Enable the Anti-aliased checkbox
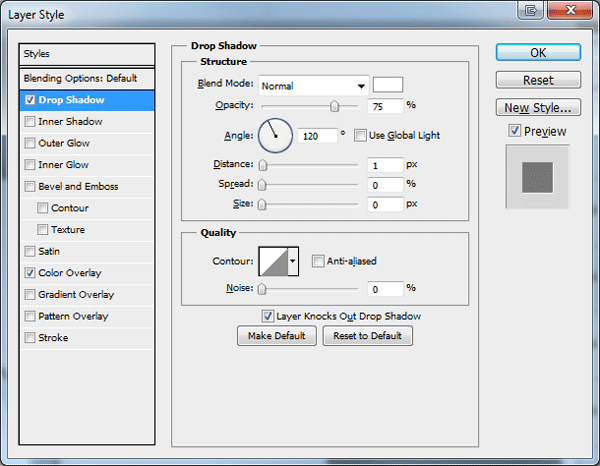Image resolution: width=600 pixels, height=466 pixels. [x=318, y=261]
